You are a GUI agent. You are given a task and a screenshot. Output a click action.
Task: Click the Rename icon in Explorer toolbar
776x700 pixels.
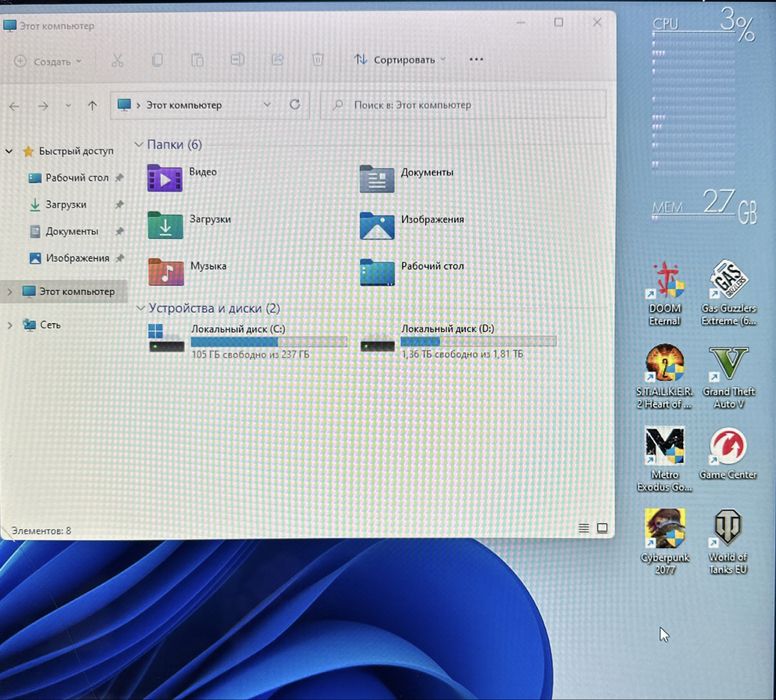tap(238, 60)
